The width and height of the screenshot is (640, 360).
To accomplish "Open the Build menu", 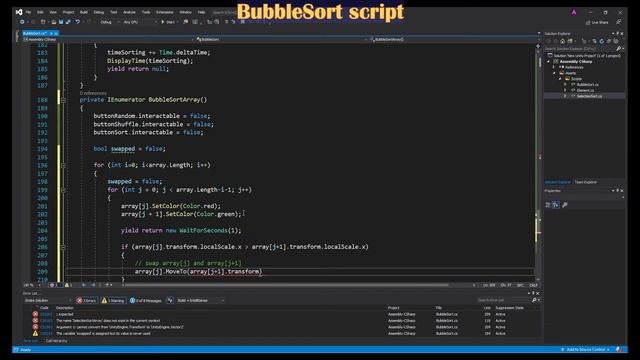I will [x=84, y=12].
